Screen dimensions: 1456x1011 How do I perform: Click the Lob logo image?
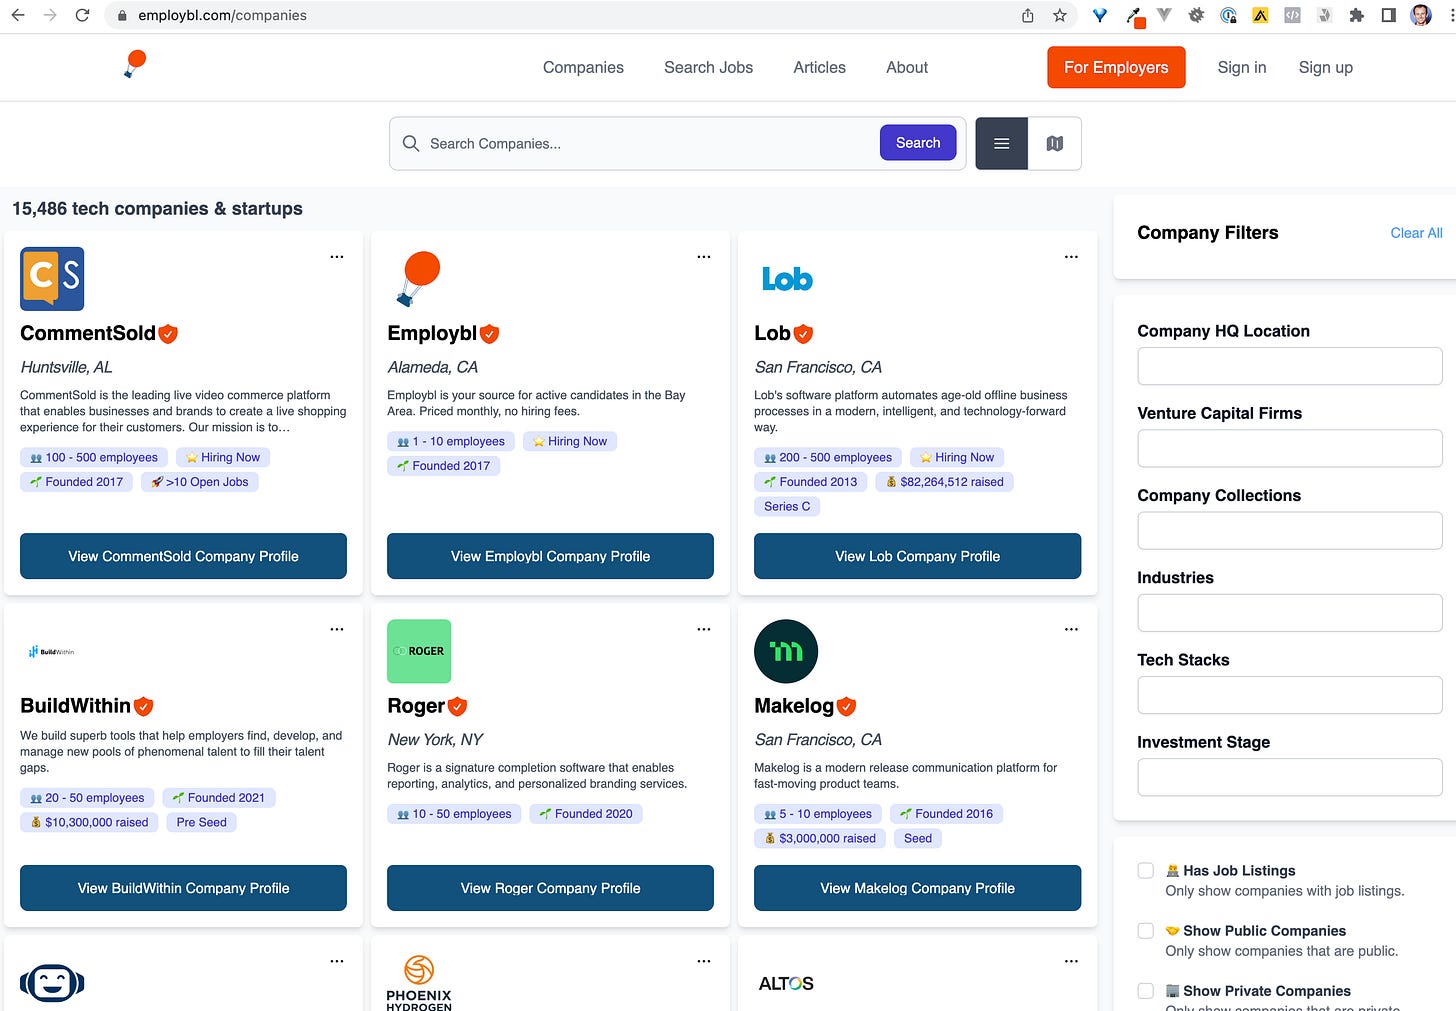pos(787,279)
